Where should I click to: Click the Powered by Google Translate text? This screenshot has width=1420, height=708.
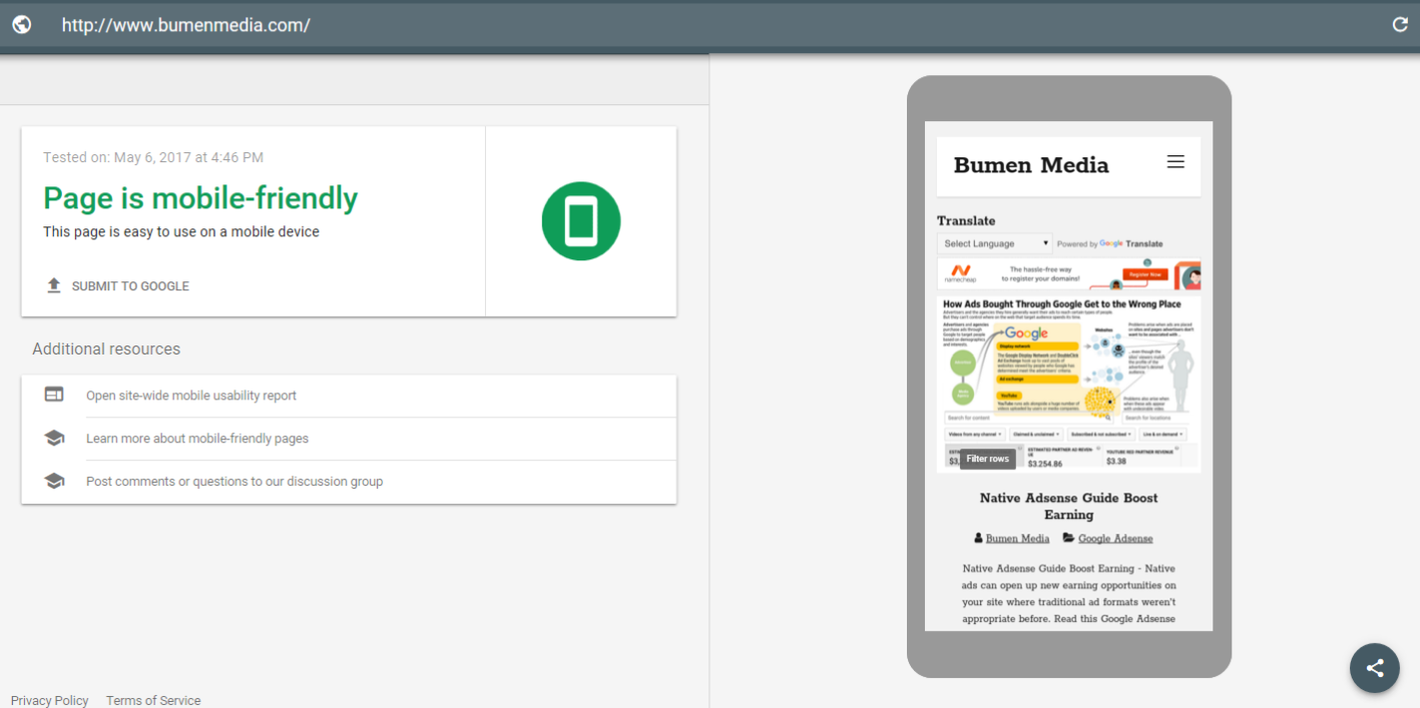click(x=1110, y=244)
